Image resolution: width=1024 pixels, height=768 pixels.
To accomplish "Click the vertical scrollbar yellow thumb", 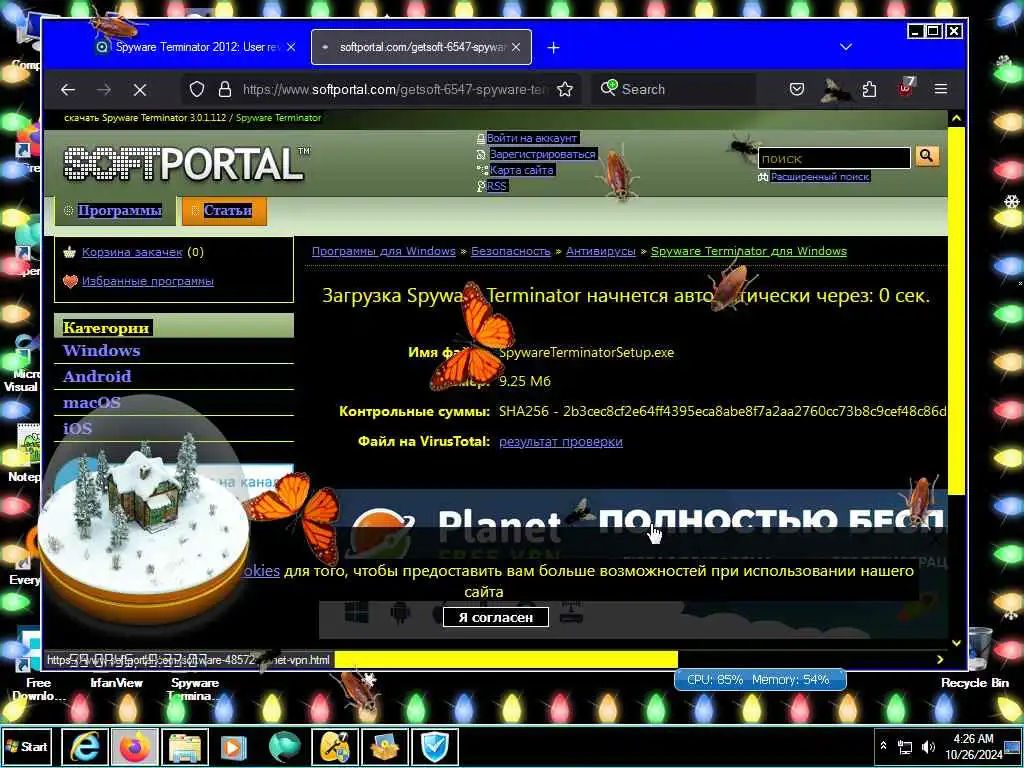I will (956, 312).
